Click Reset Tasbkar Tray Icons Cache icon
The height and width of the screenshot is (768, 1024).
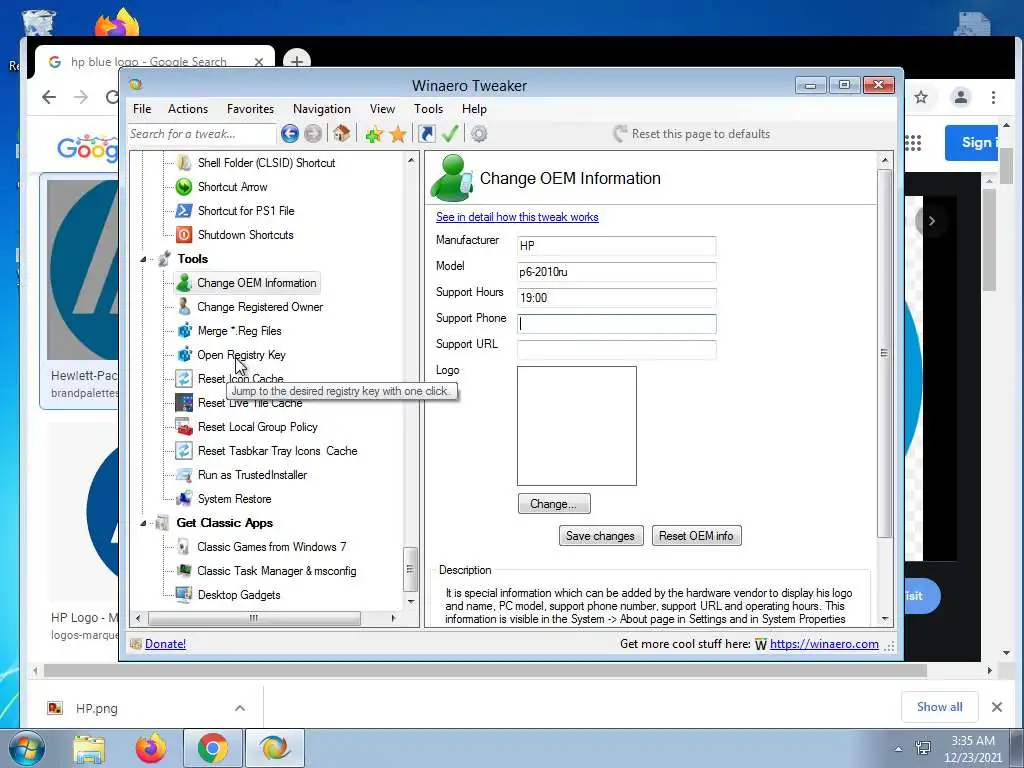pos(184,451)
